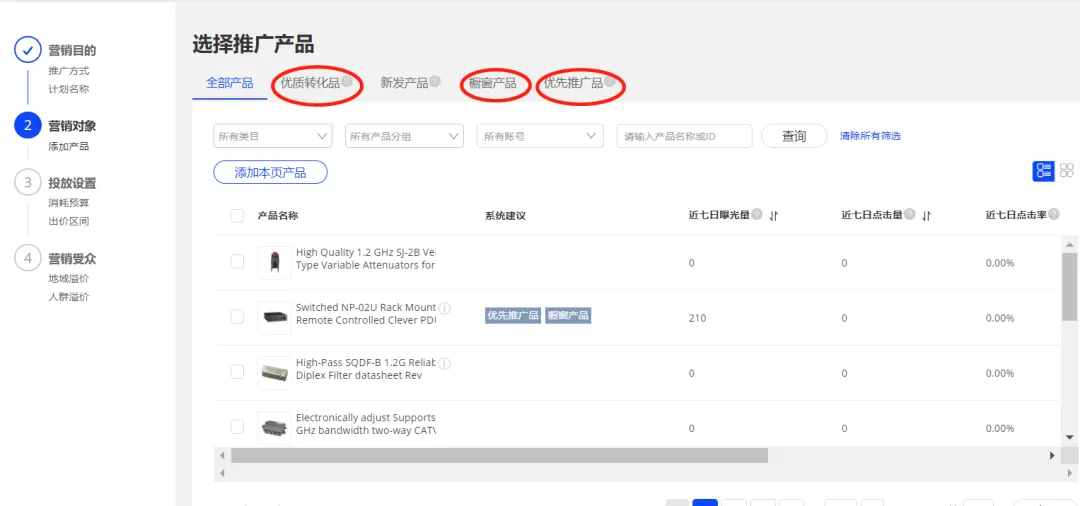Open the 所有账号 dropdown
The image size is (1080, 506).
pos(540,136)
